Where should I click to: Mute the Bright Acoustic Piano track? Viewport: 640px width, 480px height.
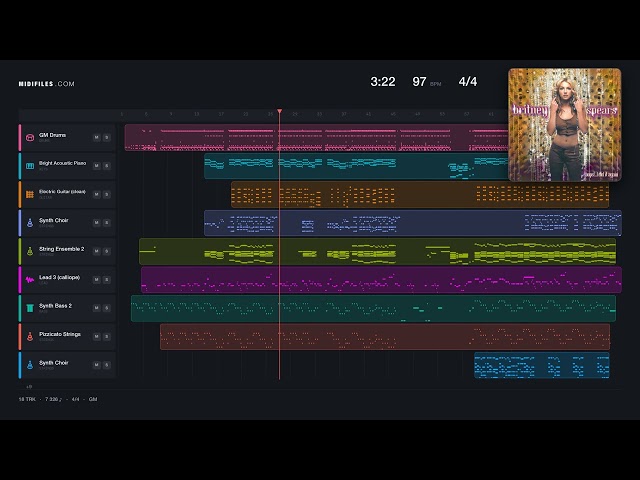click(96, 166)
